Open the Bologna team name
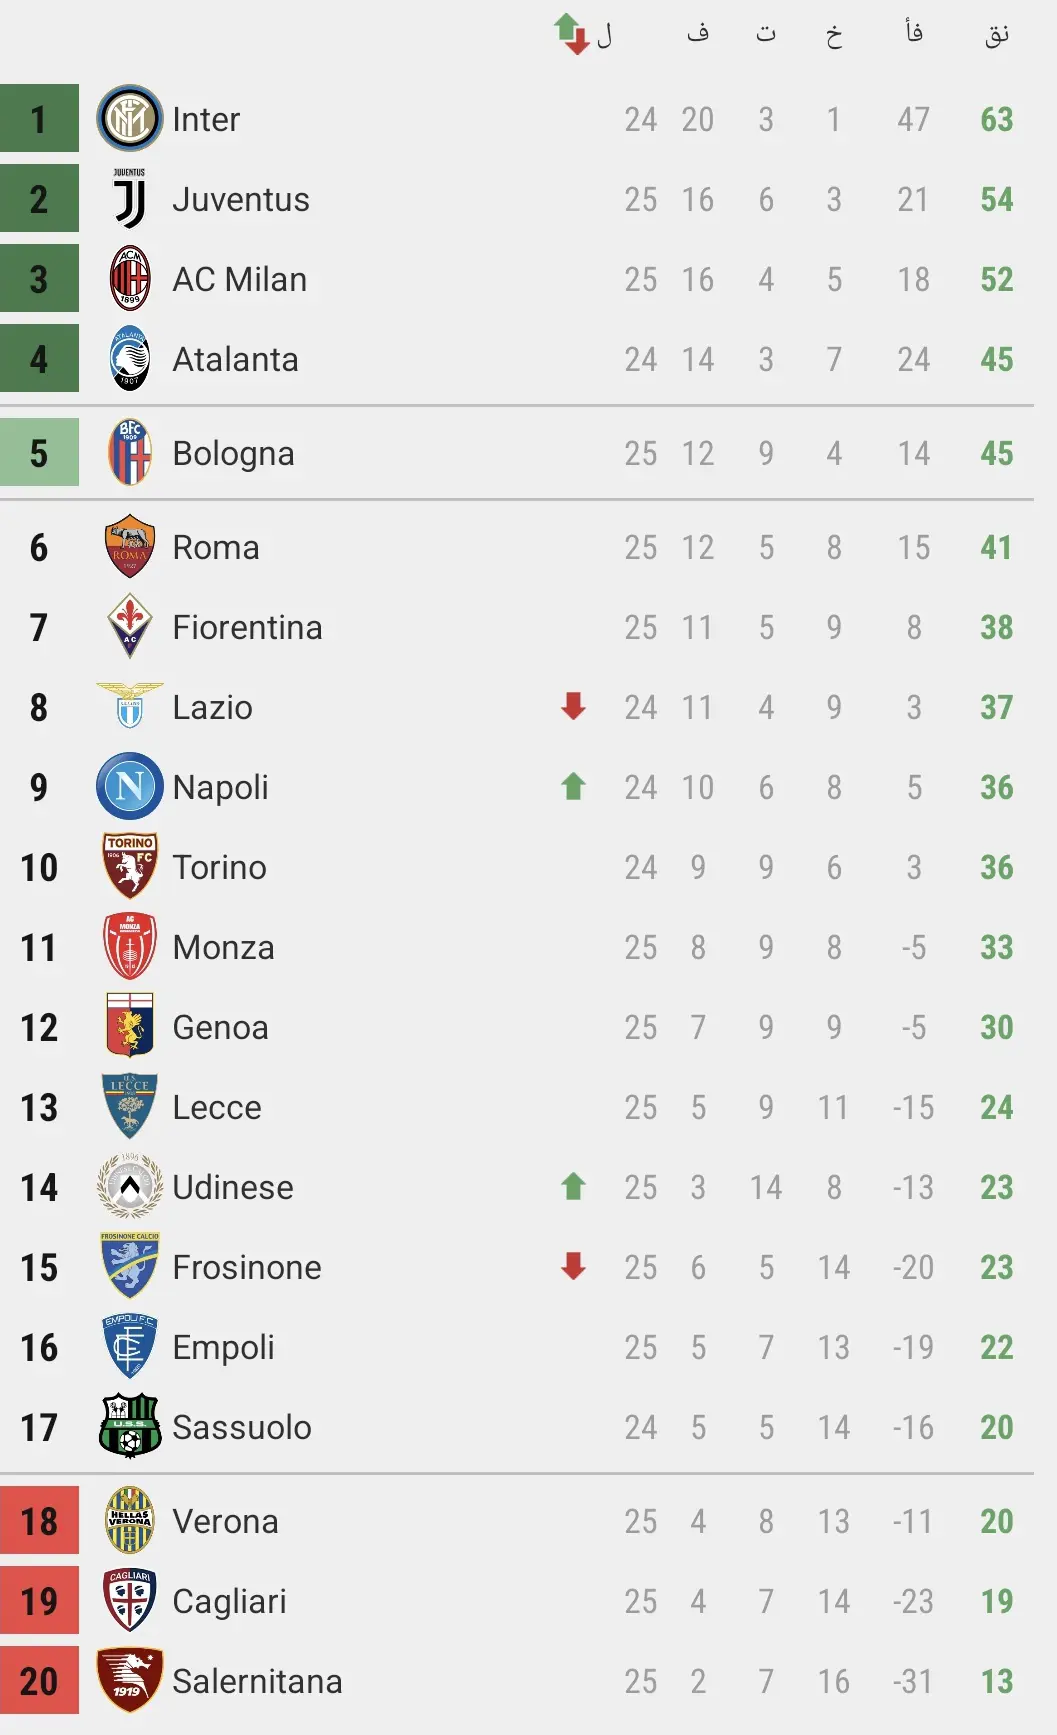 [233, 454]
